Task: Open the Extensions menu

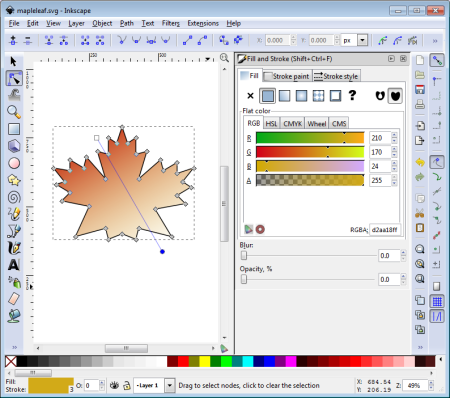Action: (203, 23)
